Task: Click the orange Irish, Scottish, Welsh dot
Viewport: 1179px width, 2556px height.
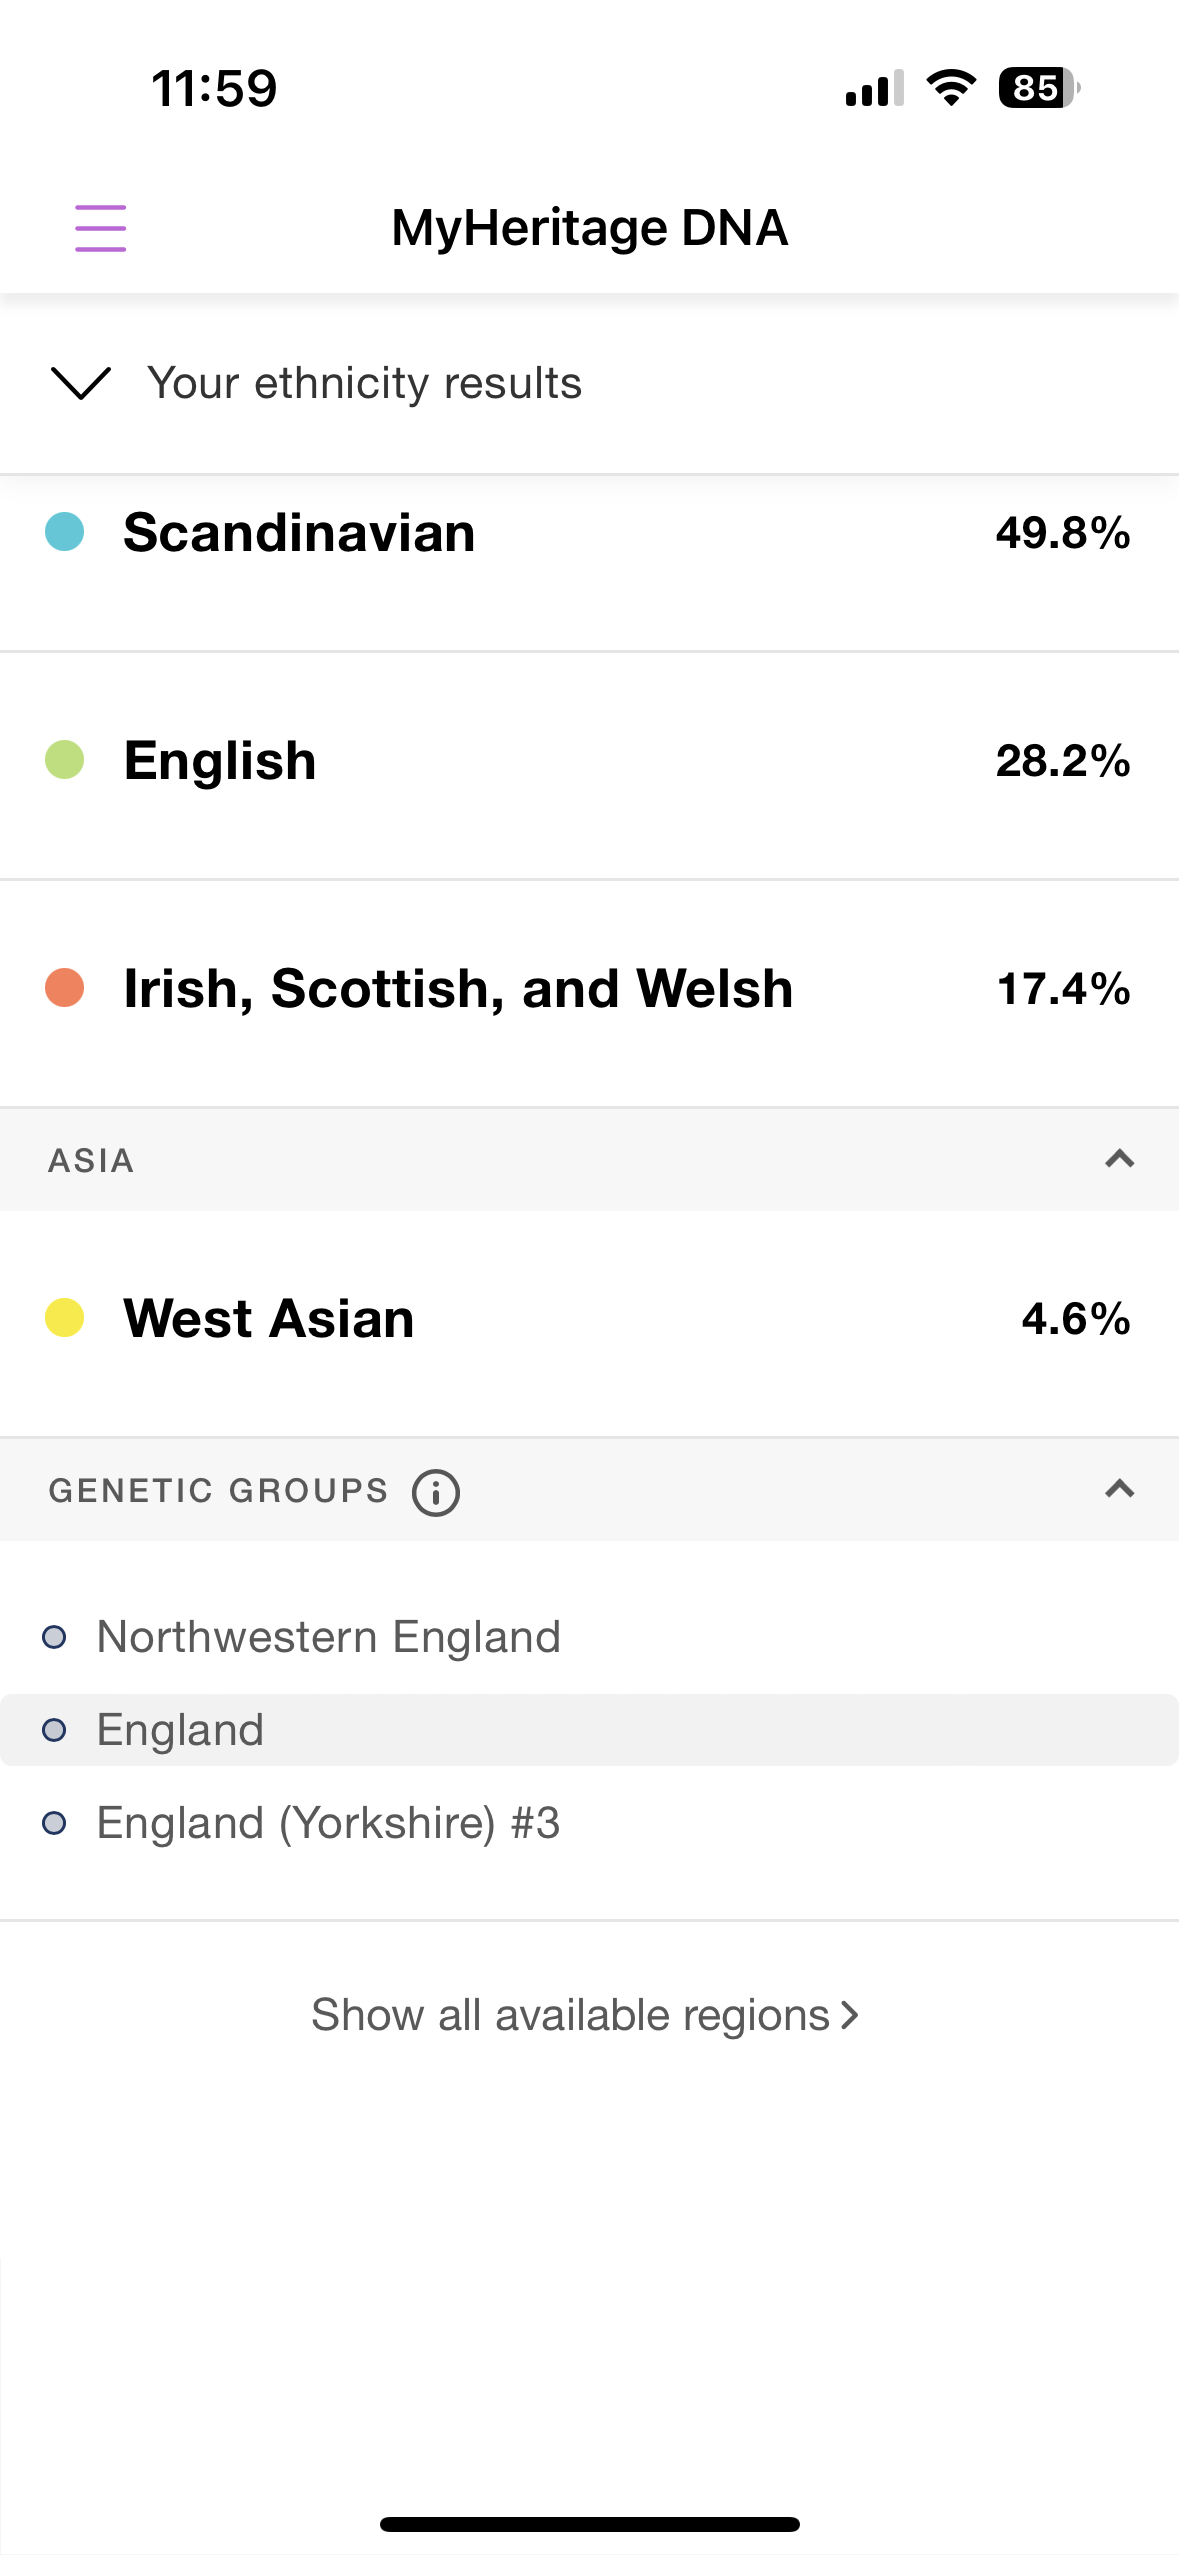Action: tap(65, 988)
